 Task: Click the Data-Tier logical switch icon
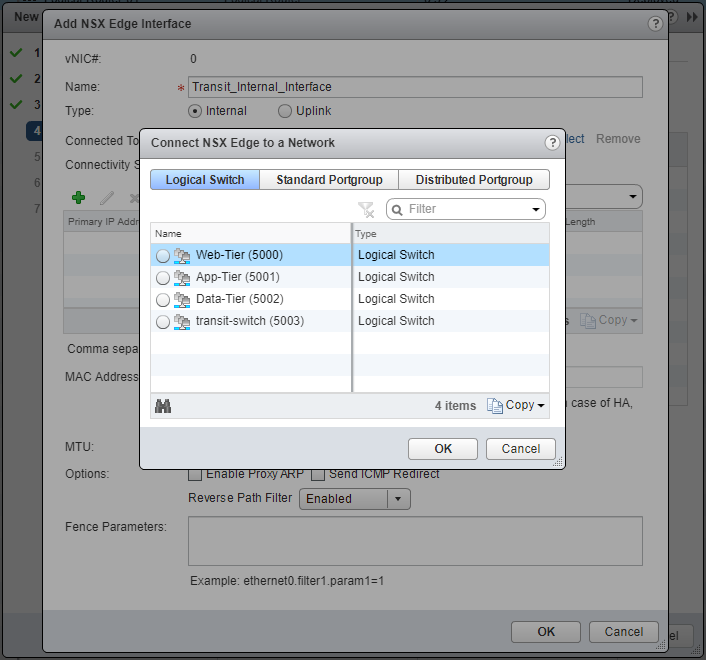coord(182,299)
